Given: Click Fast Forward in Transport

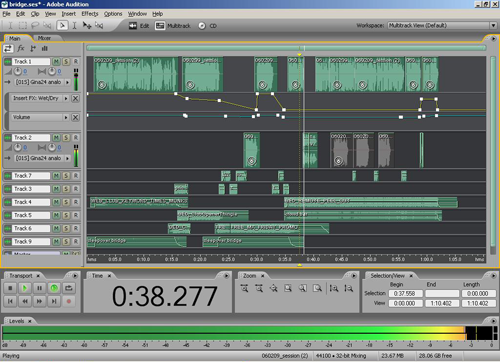Looking at the screenshot, I should pyautogui.click(x=39, y=301).
